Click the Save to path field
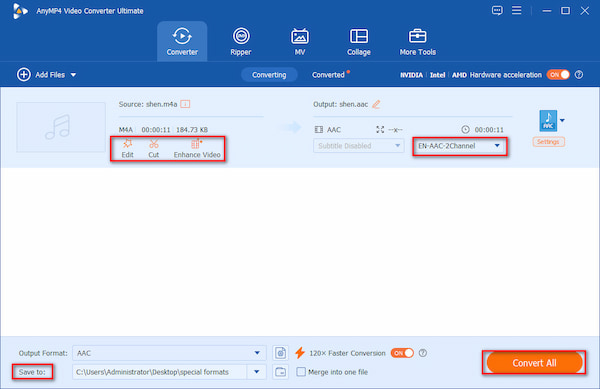600x389 pixels. click(160, 372)
